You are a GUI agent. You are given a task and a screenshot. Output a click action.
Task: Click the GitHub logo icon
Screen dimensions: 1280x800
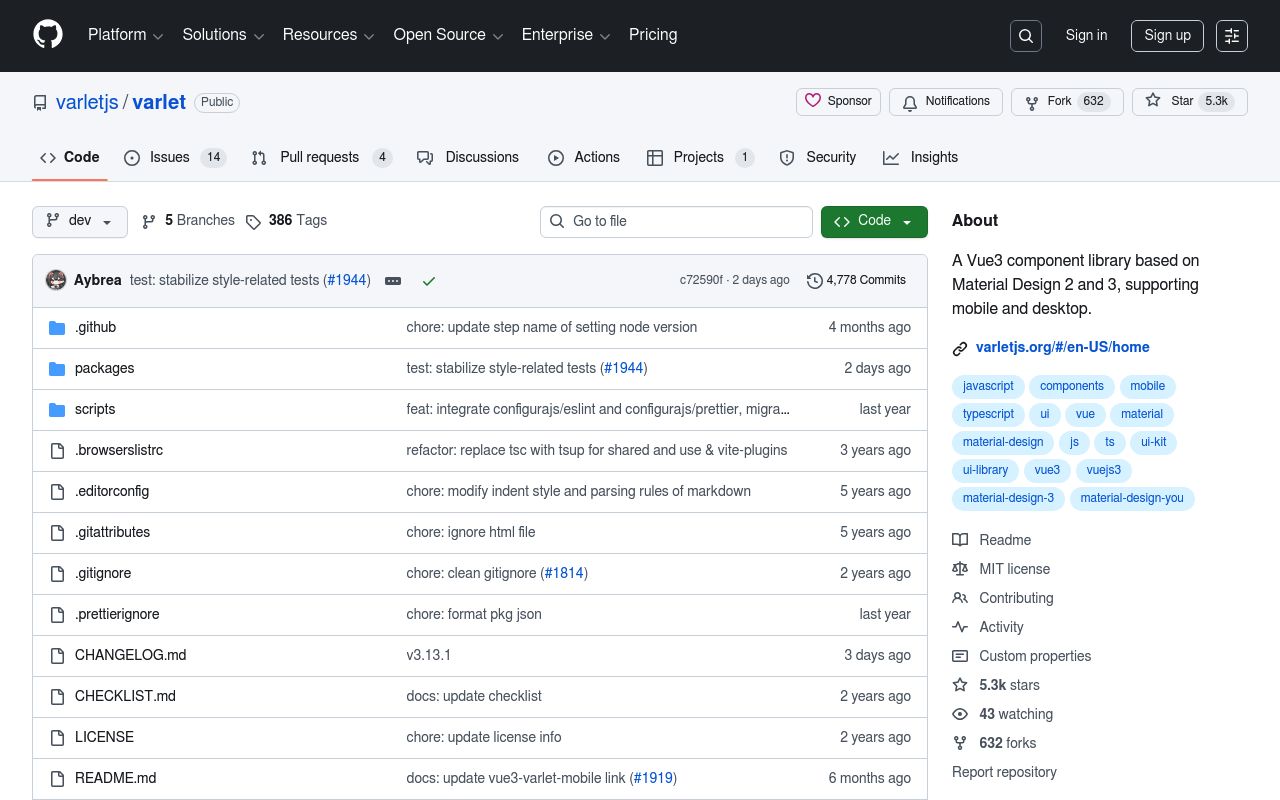(48, 35)
